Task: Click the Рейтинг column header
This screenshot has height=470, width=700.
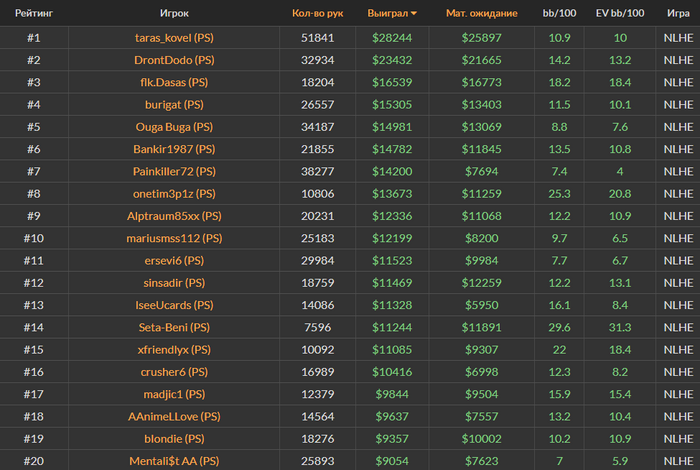Action: pyautogui.click(x=34, y=13)
